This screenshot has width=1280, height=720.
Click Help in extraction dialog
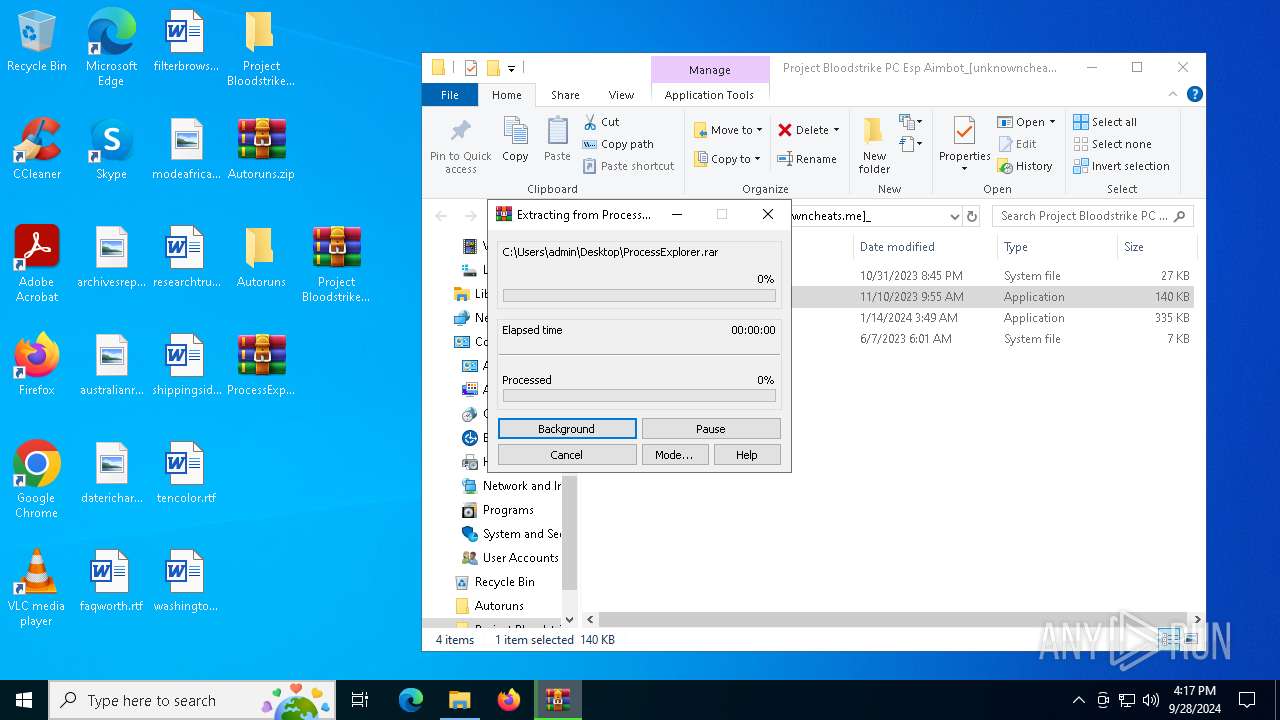click(x=747, y=455)
